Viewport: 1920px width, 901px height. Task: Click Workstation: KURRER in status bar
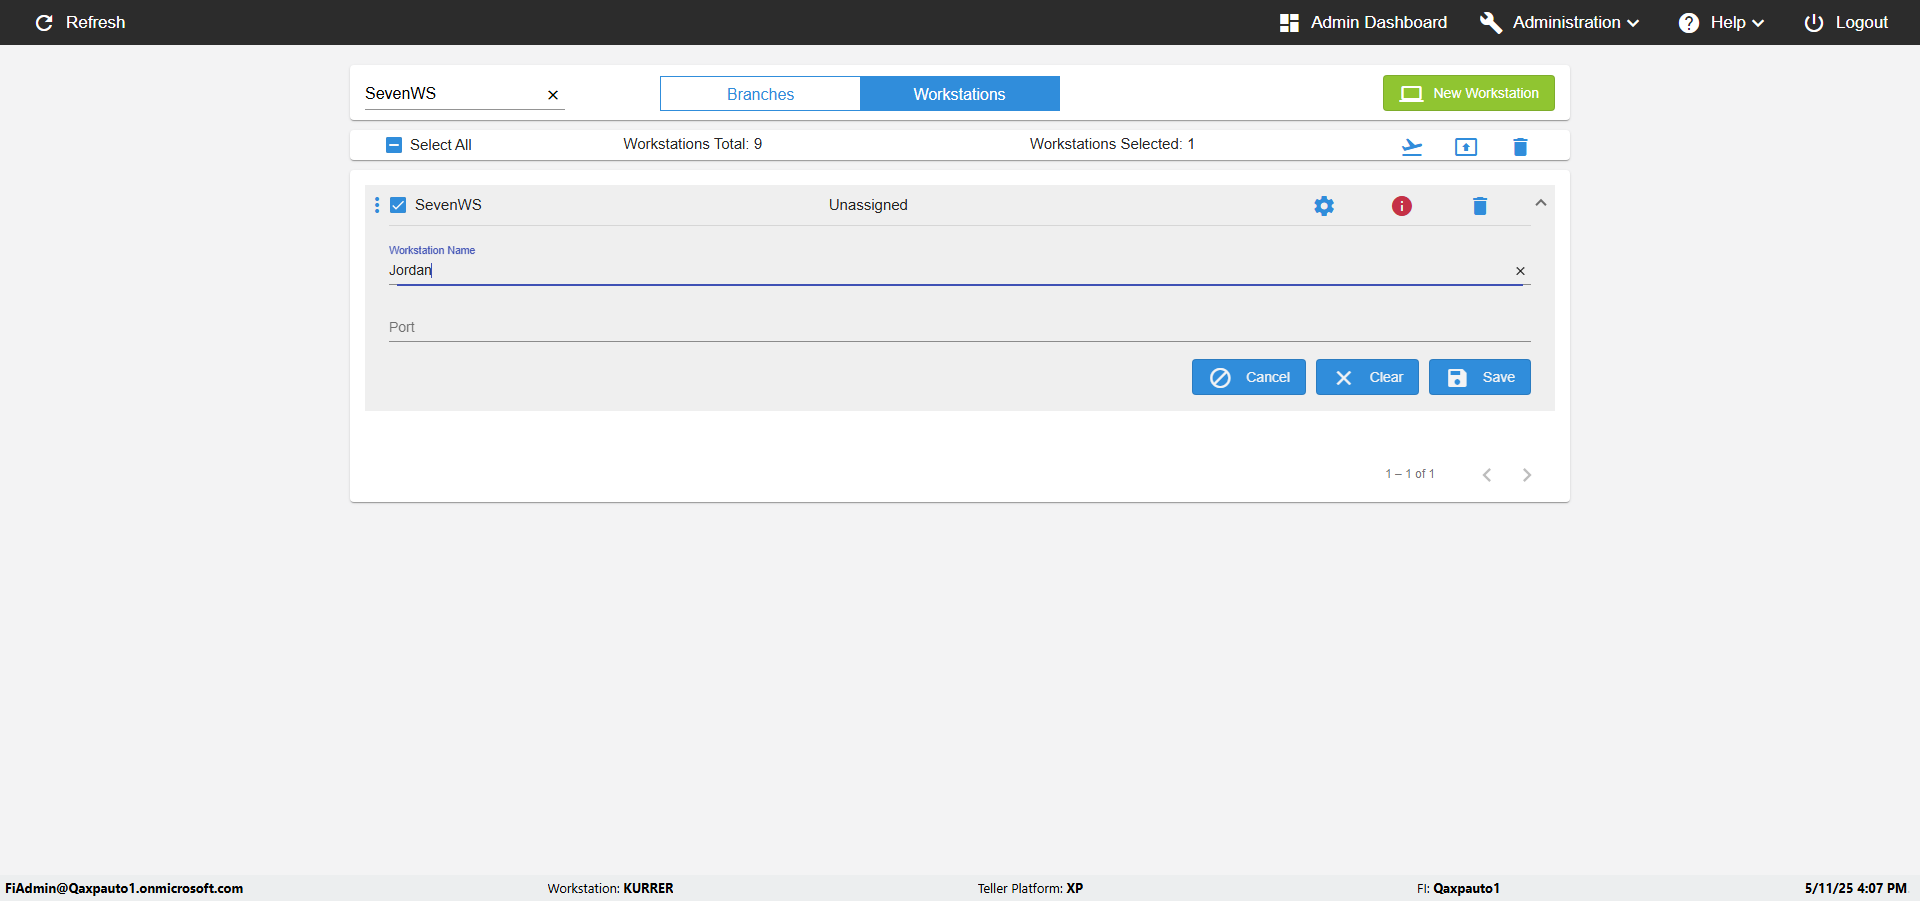pyautogui.click(x=610, y=888)
